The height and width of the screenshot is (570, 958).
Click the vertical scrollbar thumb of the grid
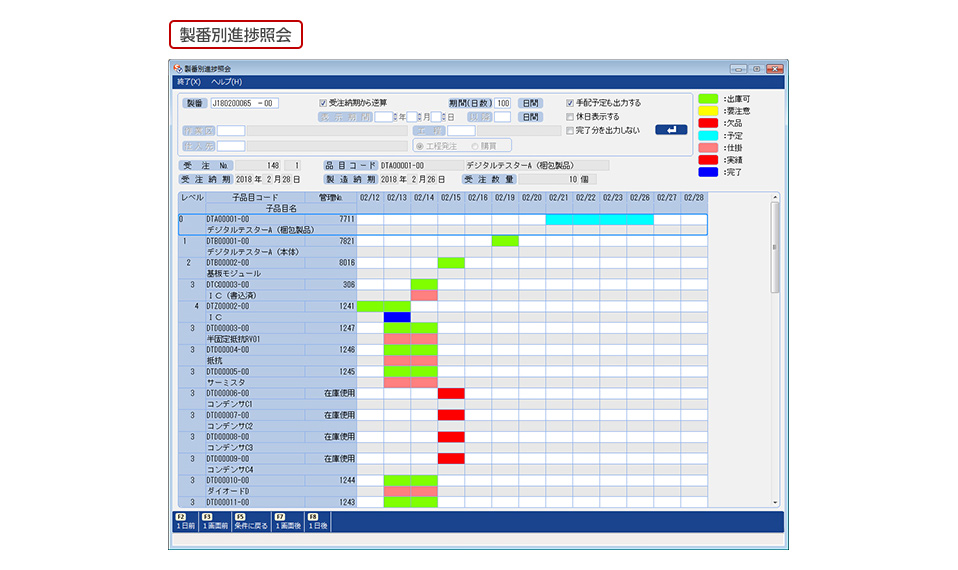(x=775, y=247)
